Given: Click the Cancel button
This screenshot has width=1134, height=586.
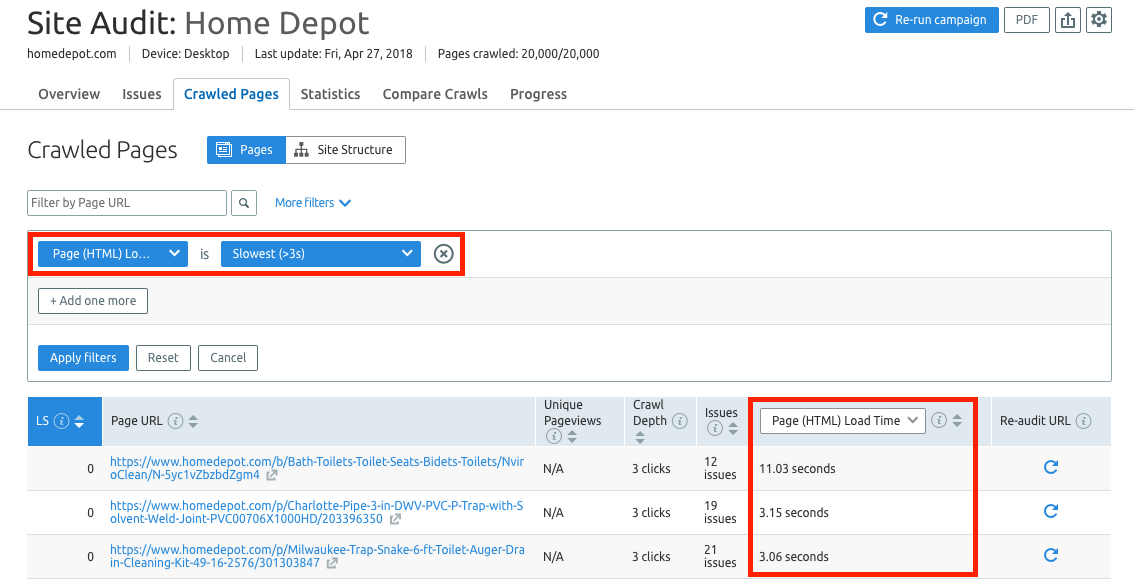Looking at the screenshot, I should 228,357.
